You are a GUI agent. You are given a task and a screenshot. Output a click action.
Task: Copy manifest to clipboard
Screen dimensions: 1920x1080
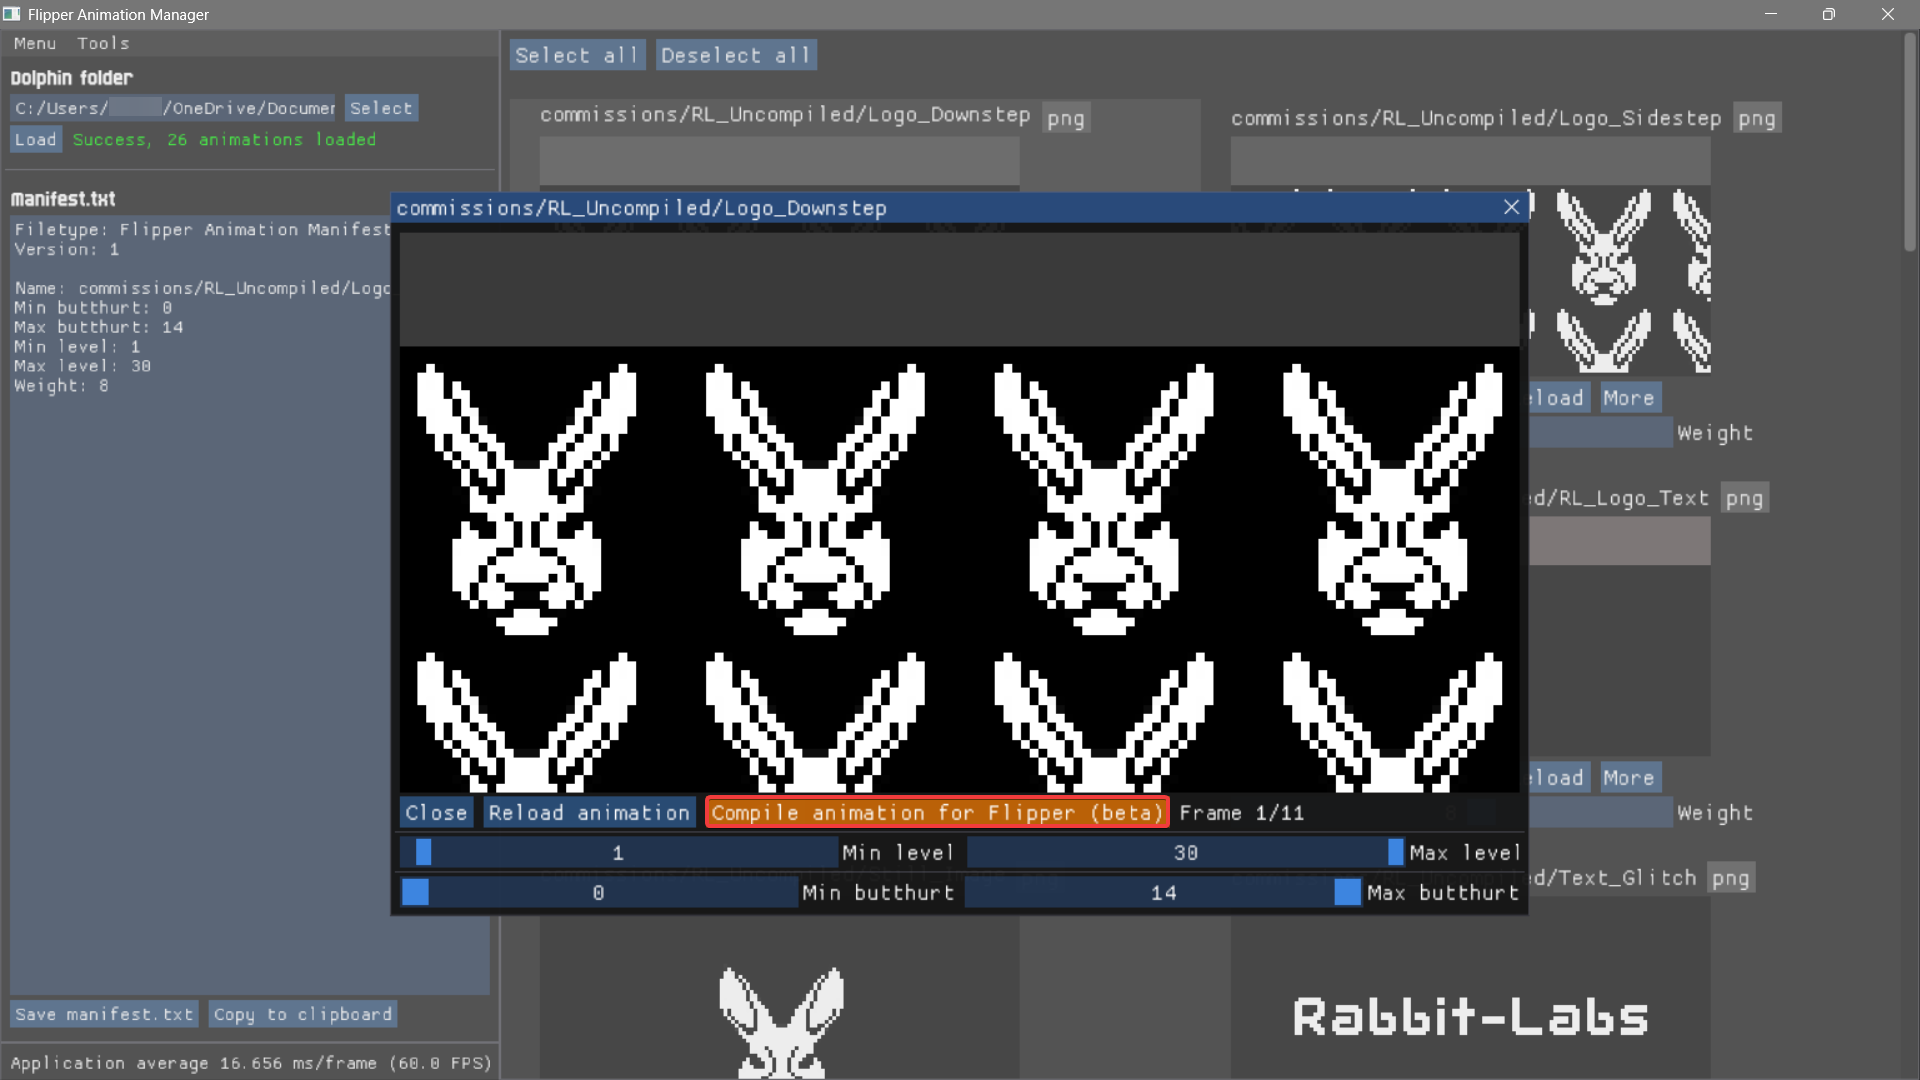tap(303, 1014)
